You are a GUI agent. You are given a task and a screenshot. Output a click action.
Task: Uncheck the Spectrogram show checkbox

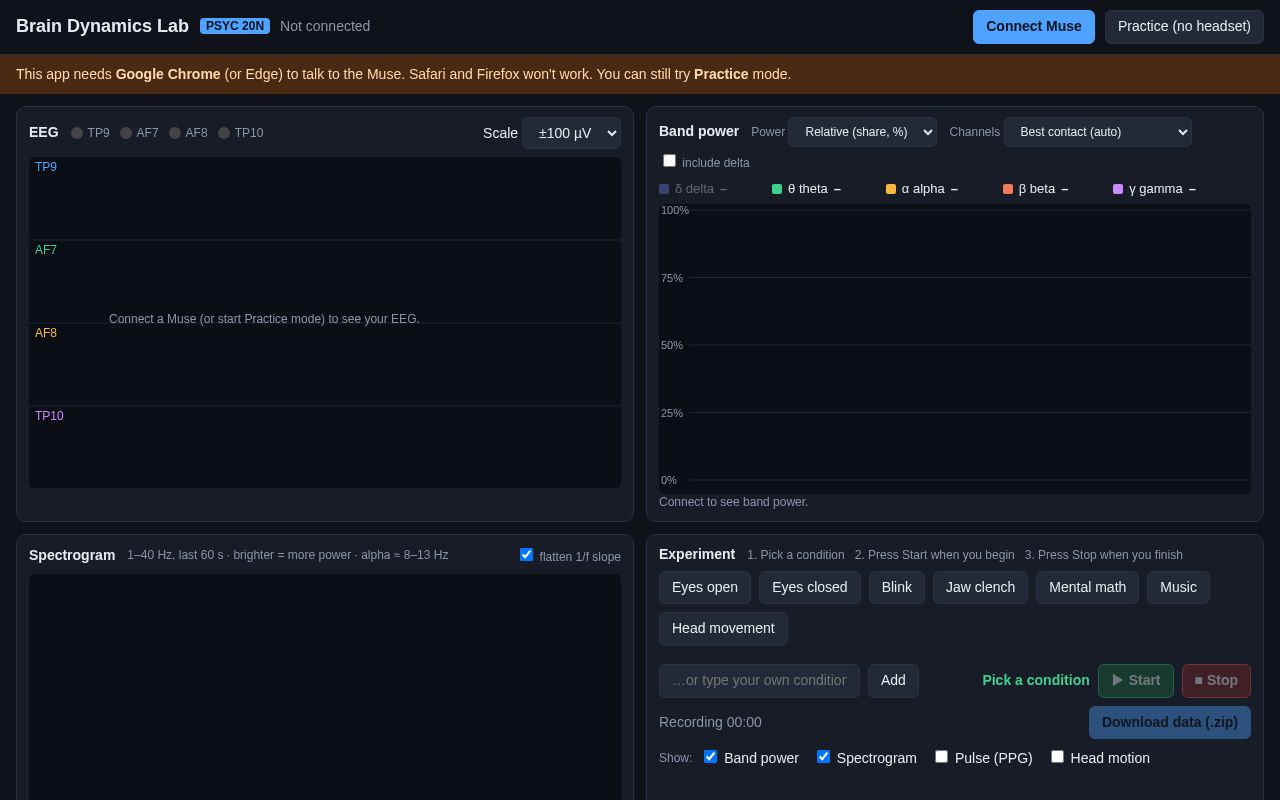pyautogui.click(x=824, y=757)
